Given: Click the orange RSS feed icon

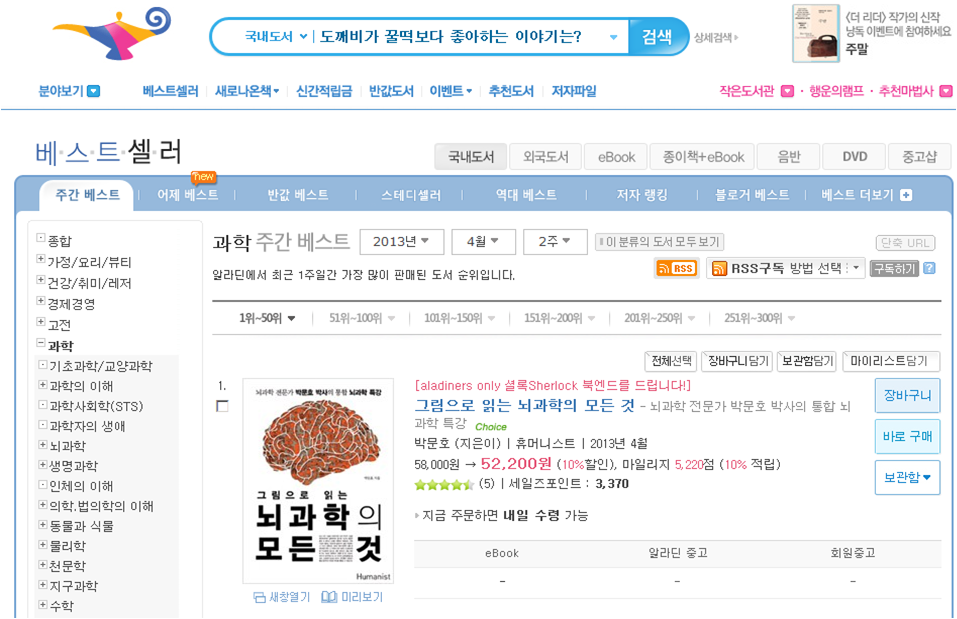Looking at the screenshot, I should click(x=676, y=269).
